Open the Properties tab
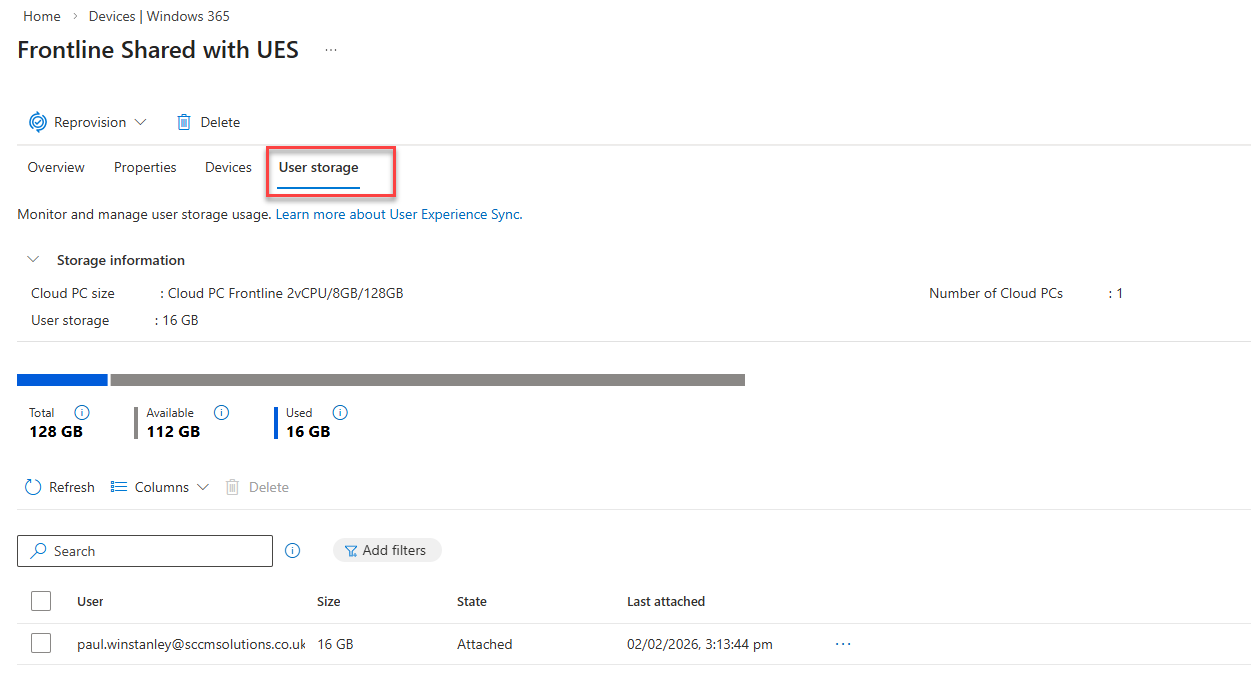 145,168
